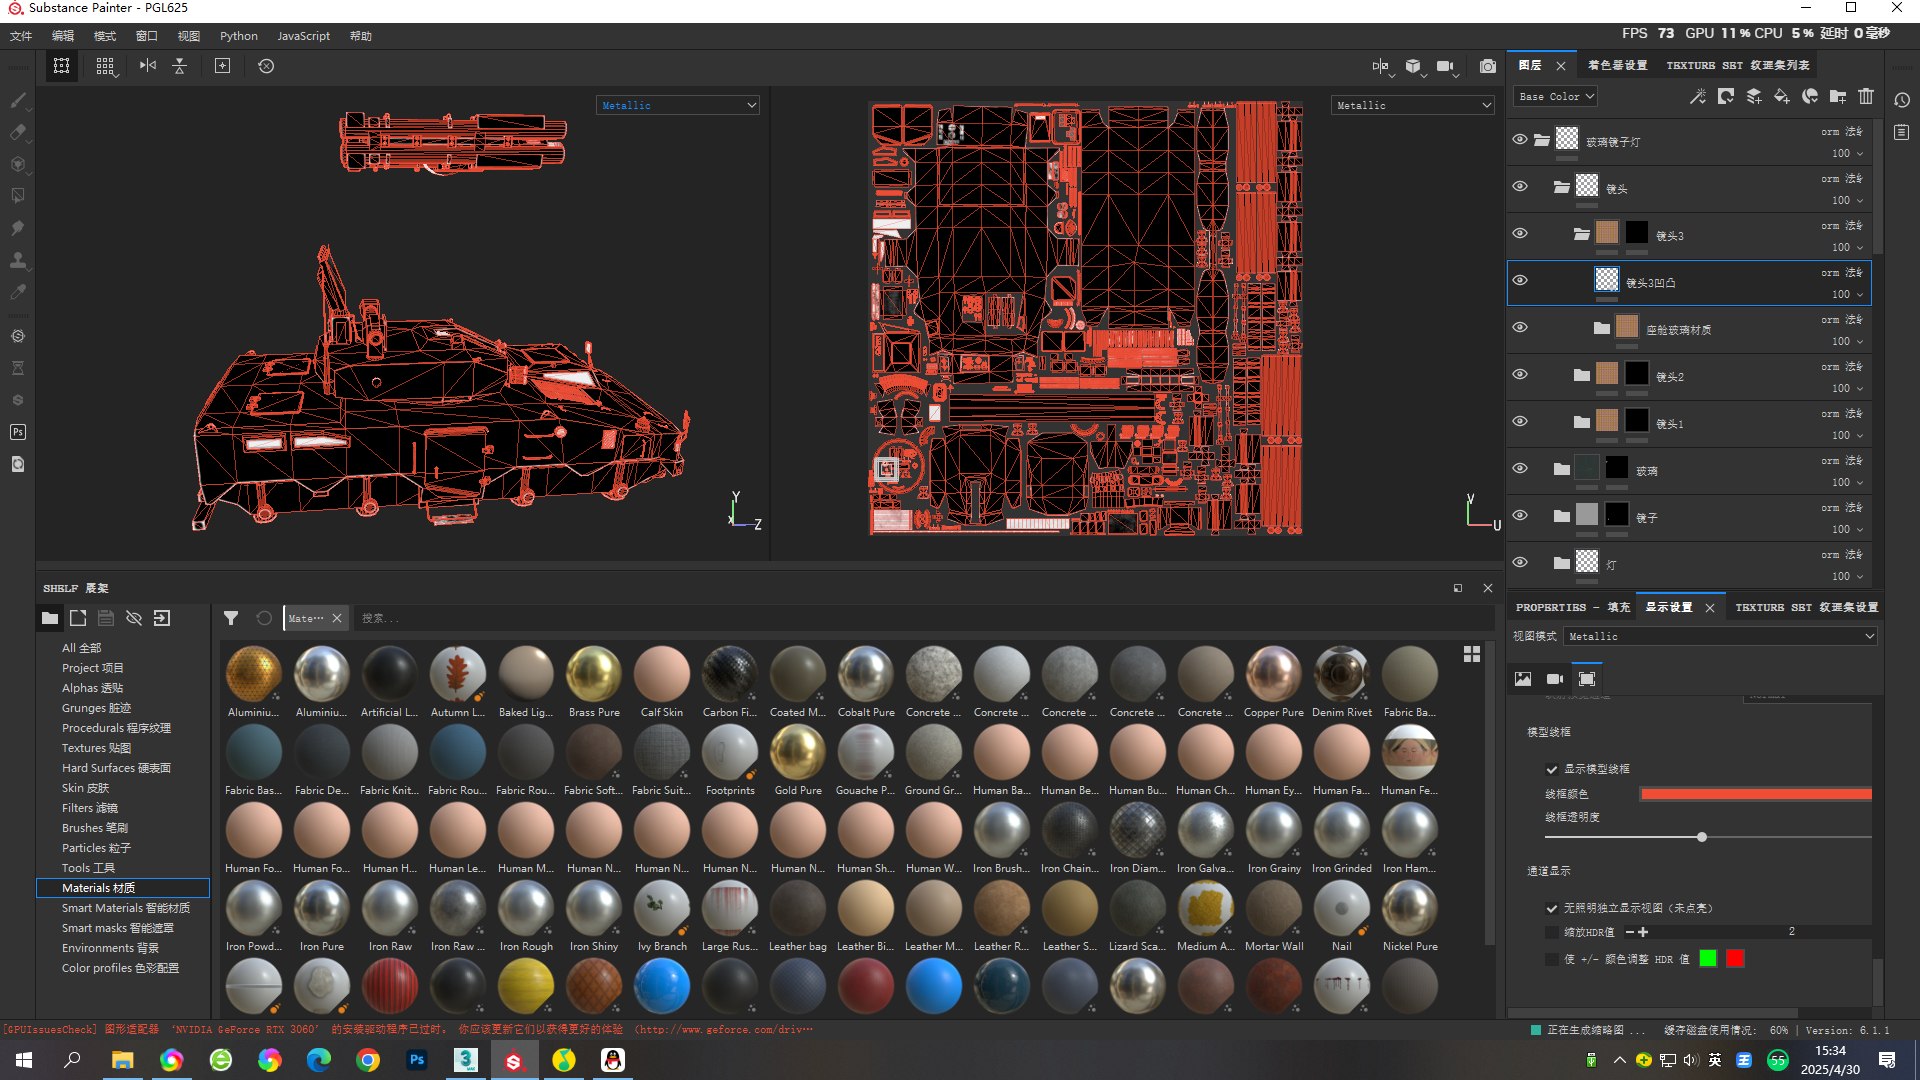Uncheck the 显示模型线框 checkbox
Screen dimensions: 1920x1080
[x=1552, y=769]
